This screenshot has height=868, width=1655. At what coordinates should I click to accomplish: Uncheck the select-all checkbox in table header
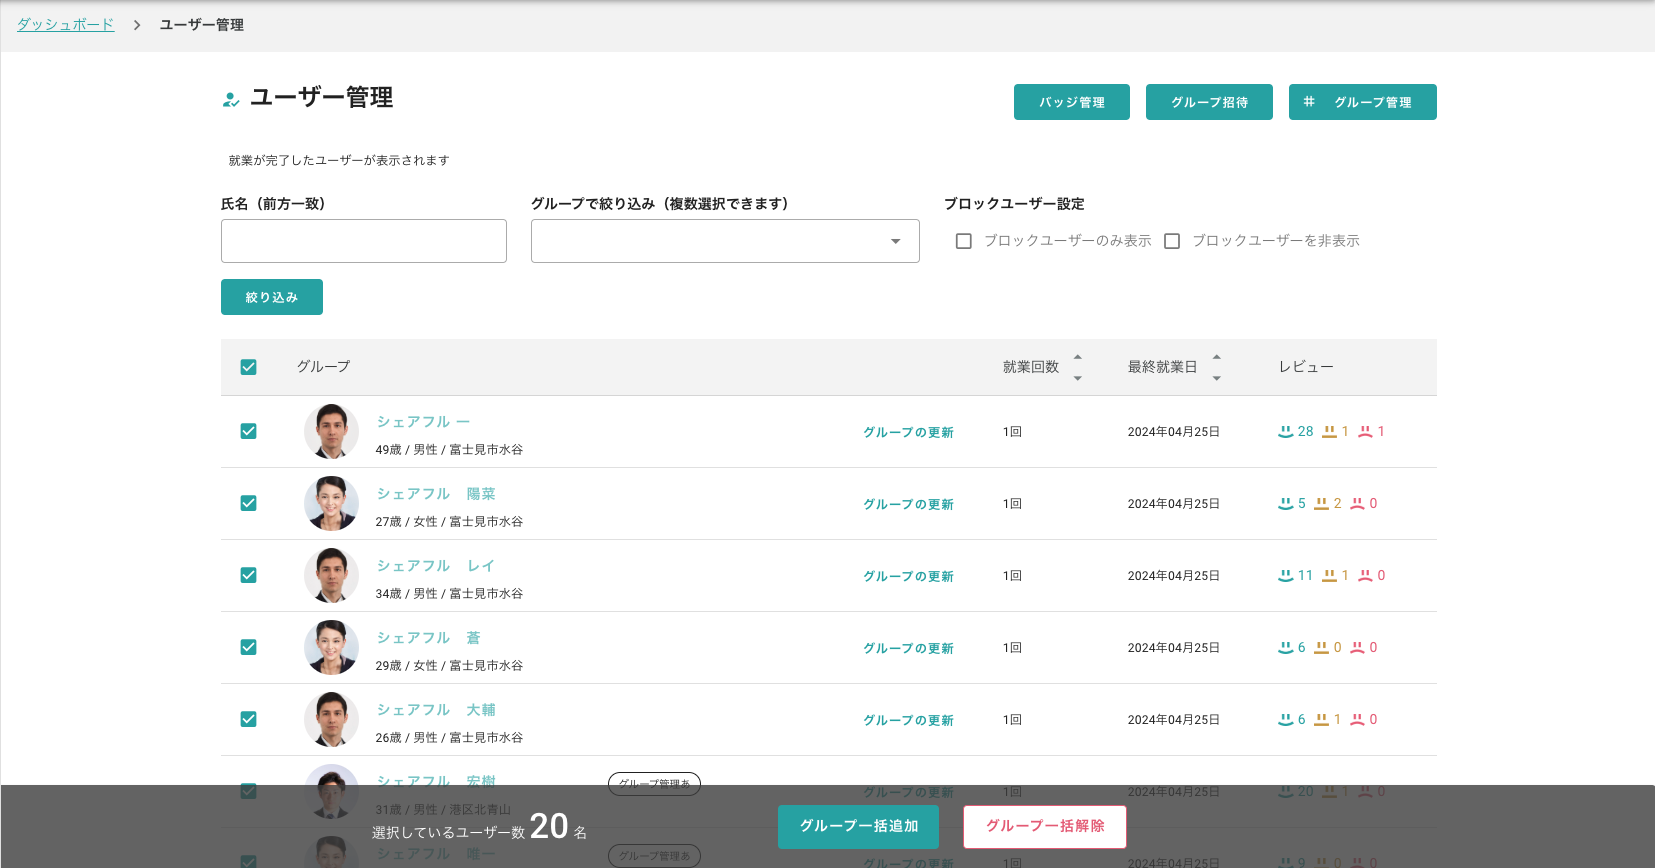[x=249, y=367]
